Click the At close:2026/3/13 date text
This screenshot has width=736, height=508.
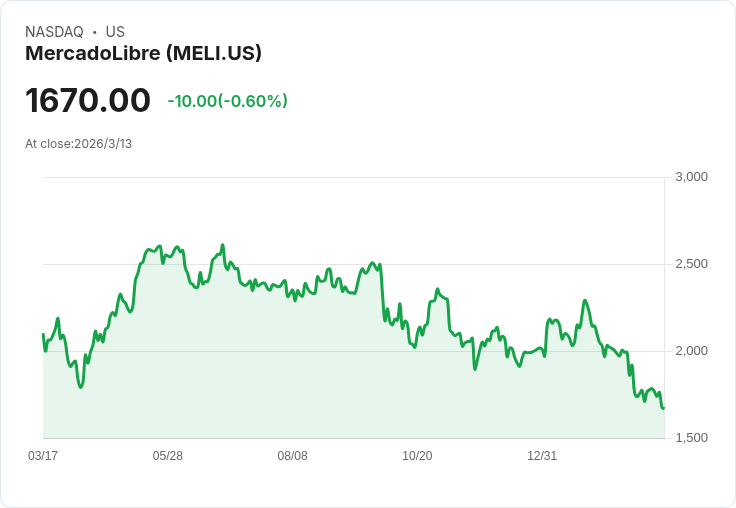coord(78,144)
